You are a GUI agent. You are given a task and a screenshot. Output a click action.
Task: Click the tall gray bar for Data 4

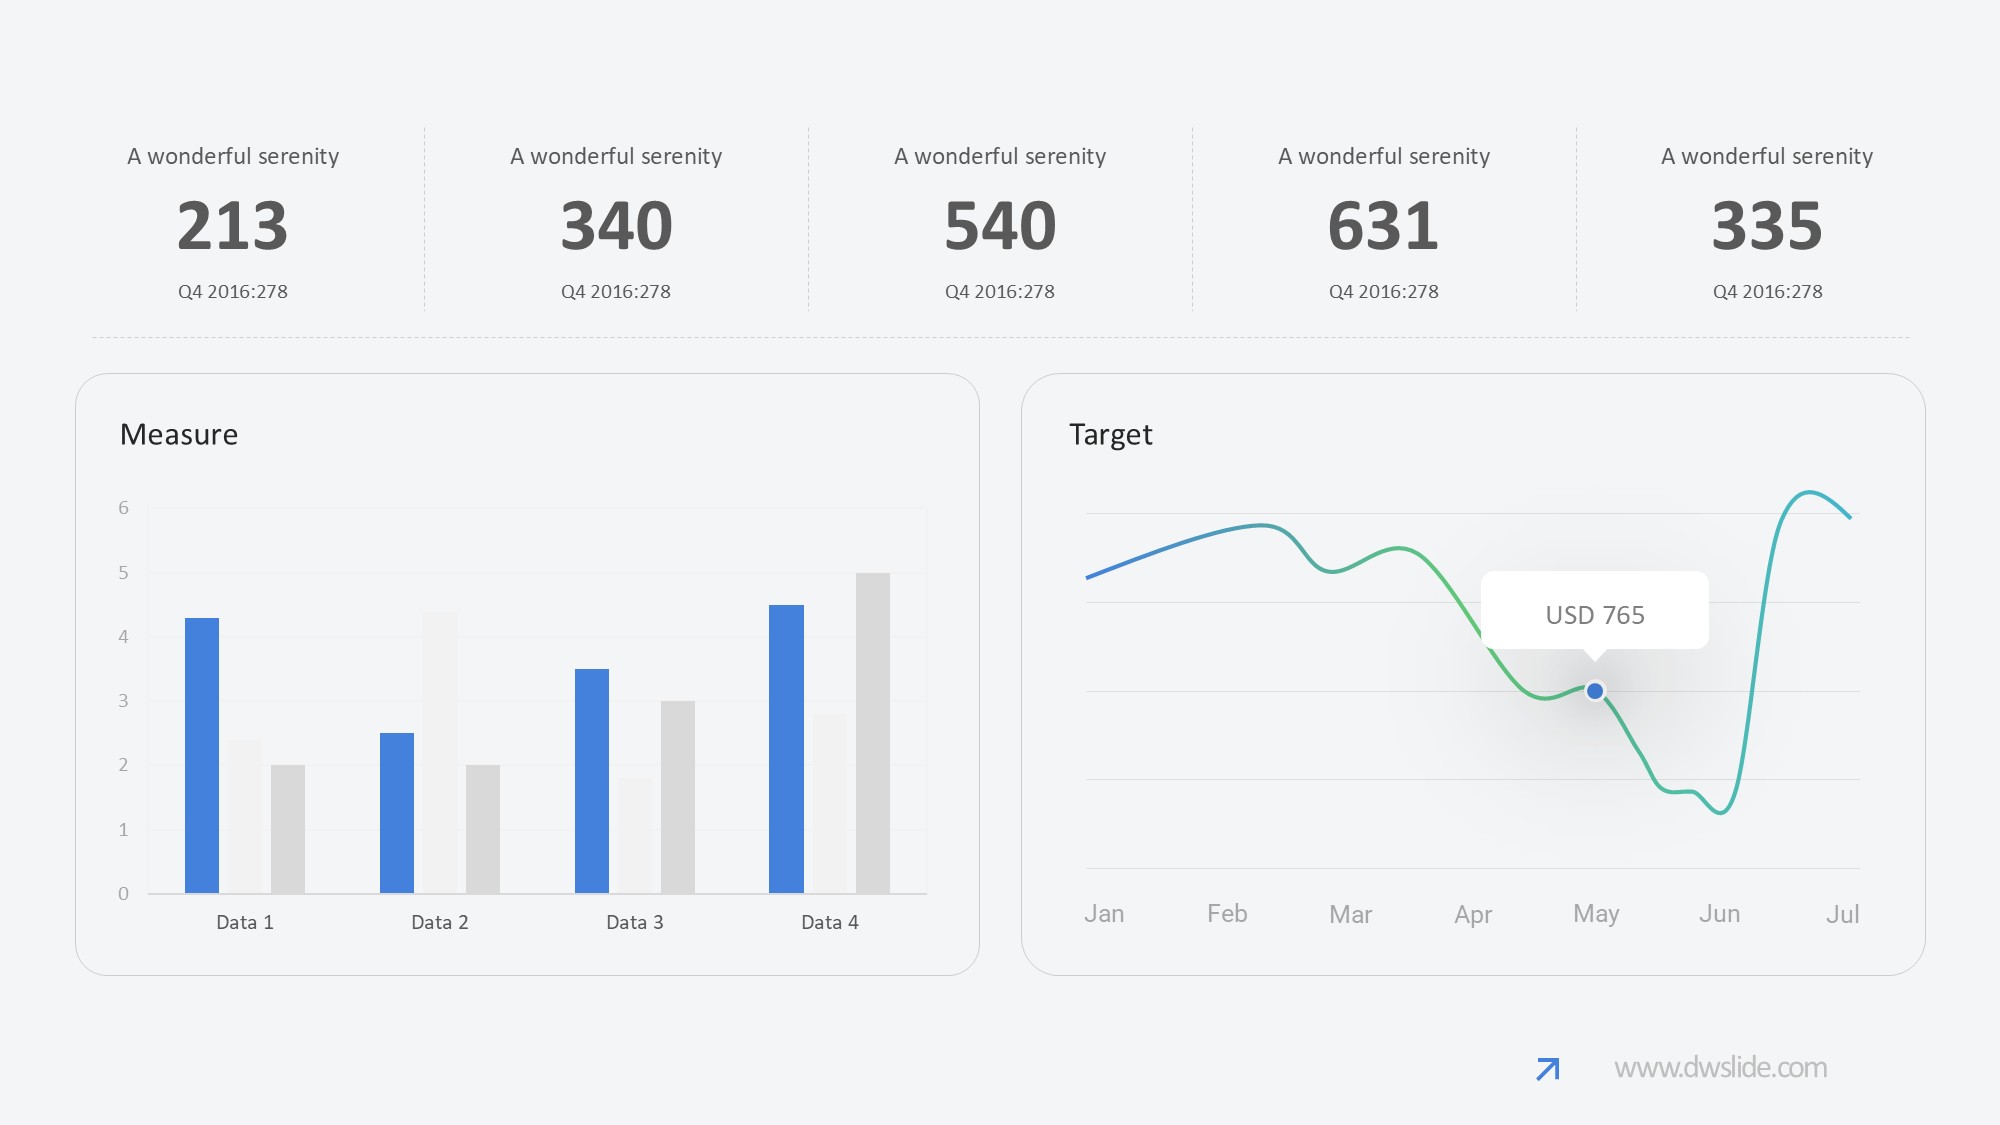click(873, 732)
